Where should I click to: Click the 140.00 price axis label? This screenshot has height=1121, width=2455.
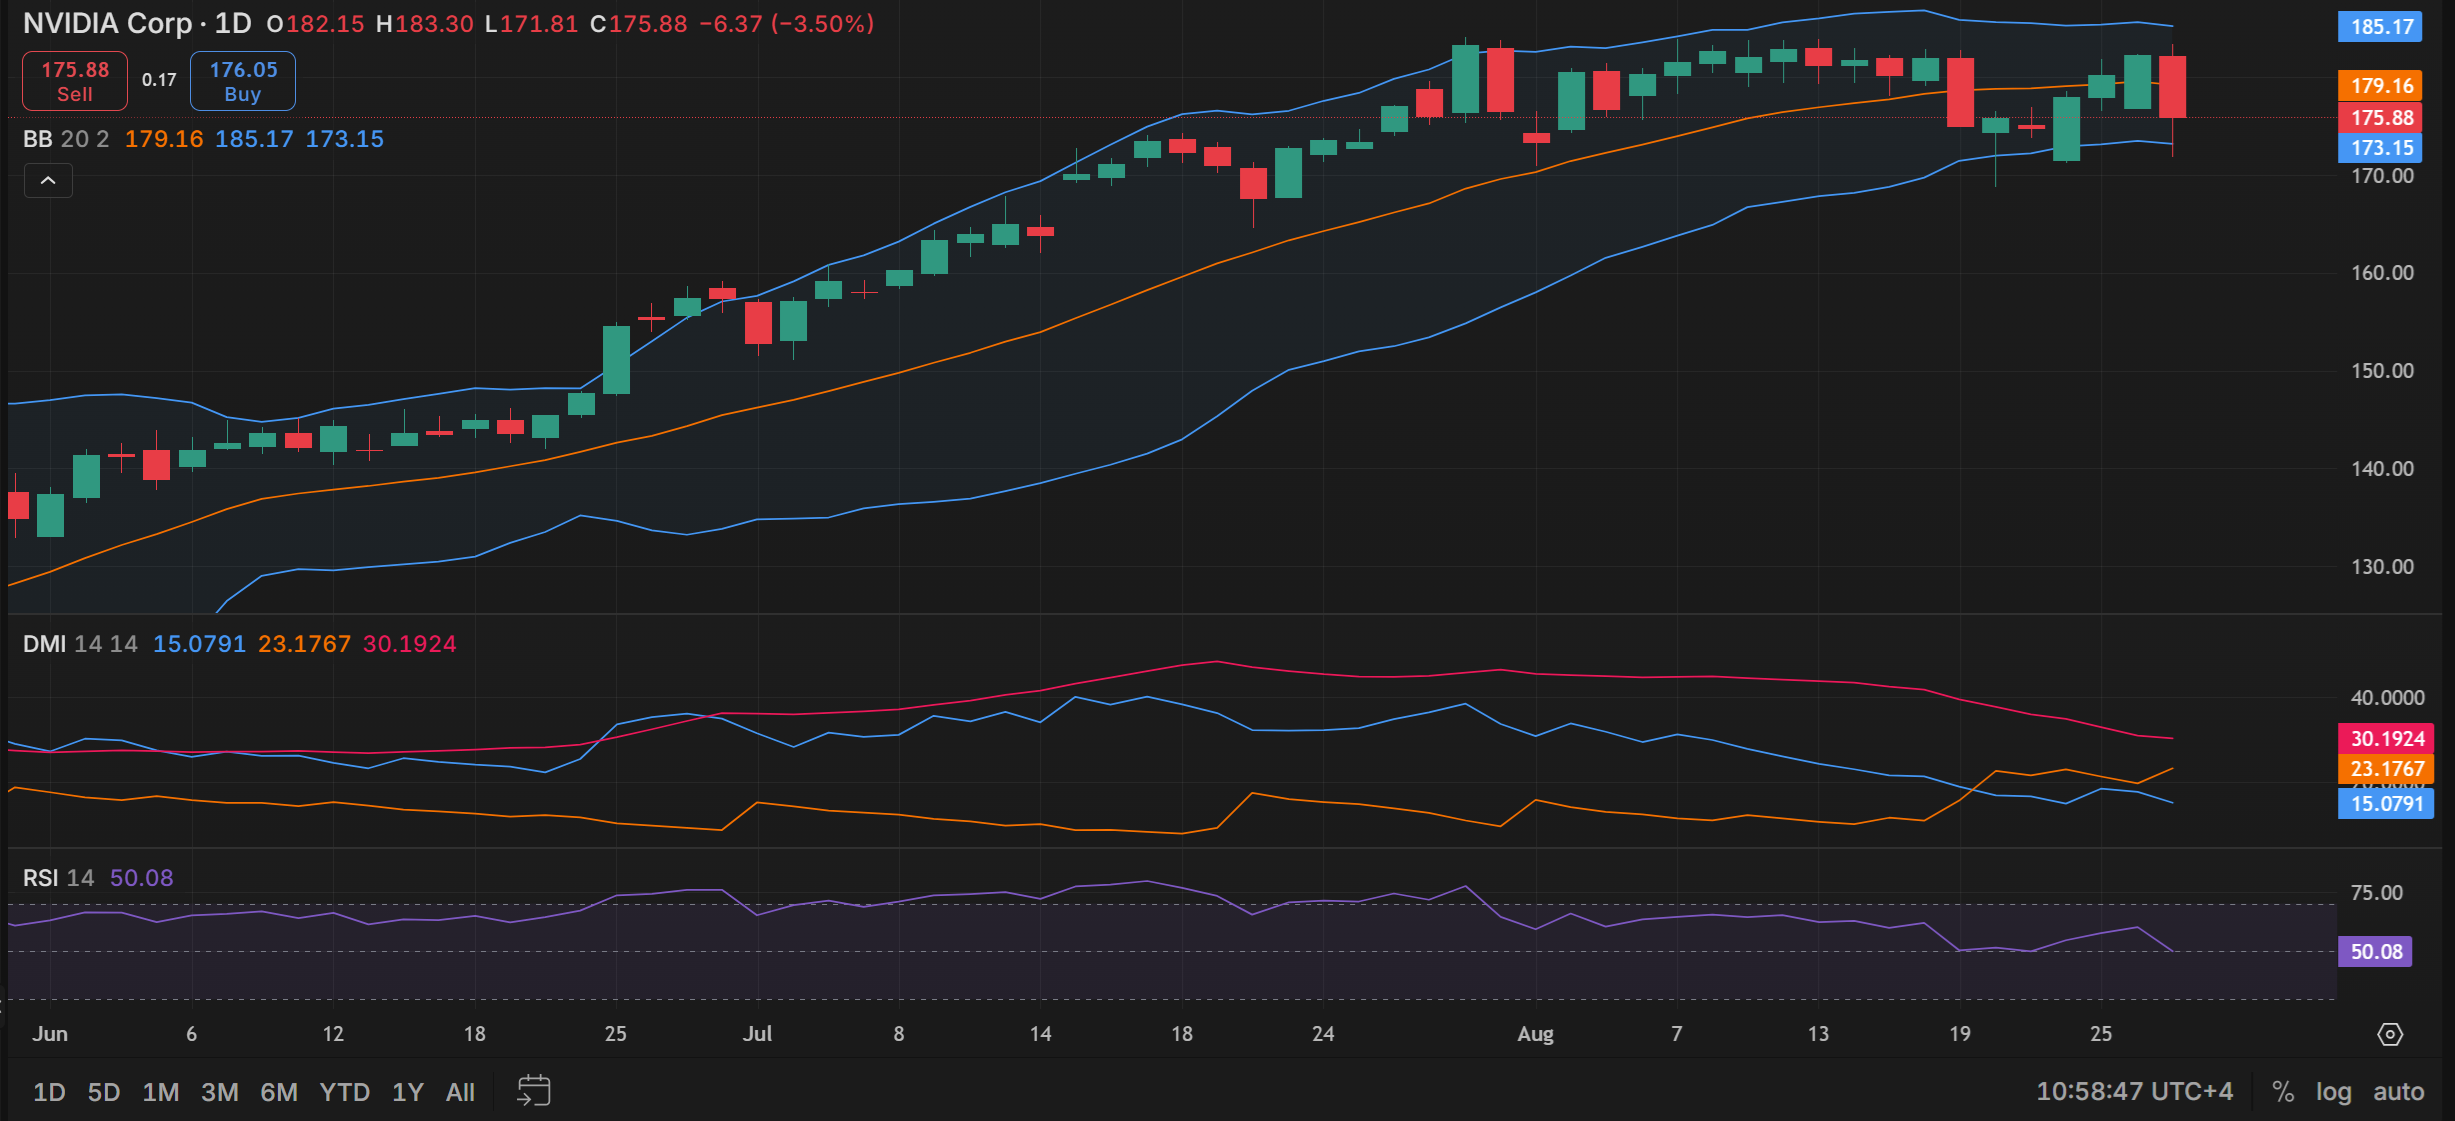2382,469
